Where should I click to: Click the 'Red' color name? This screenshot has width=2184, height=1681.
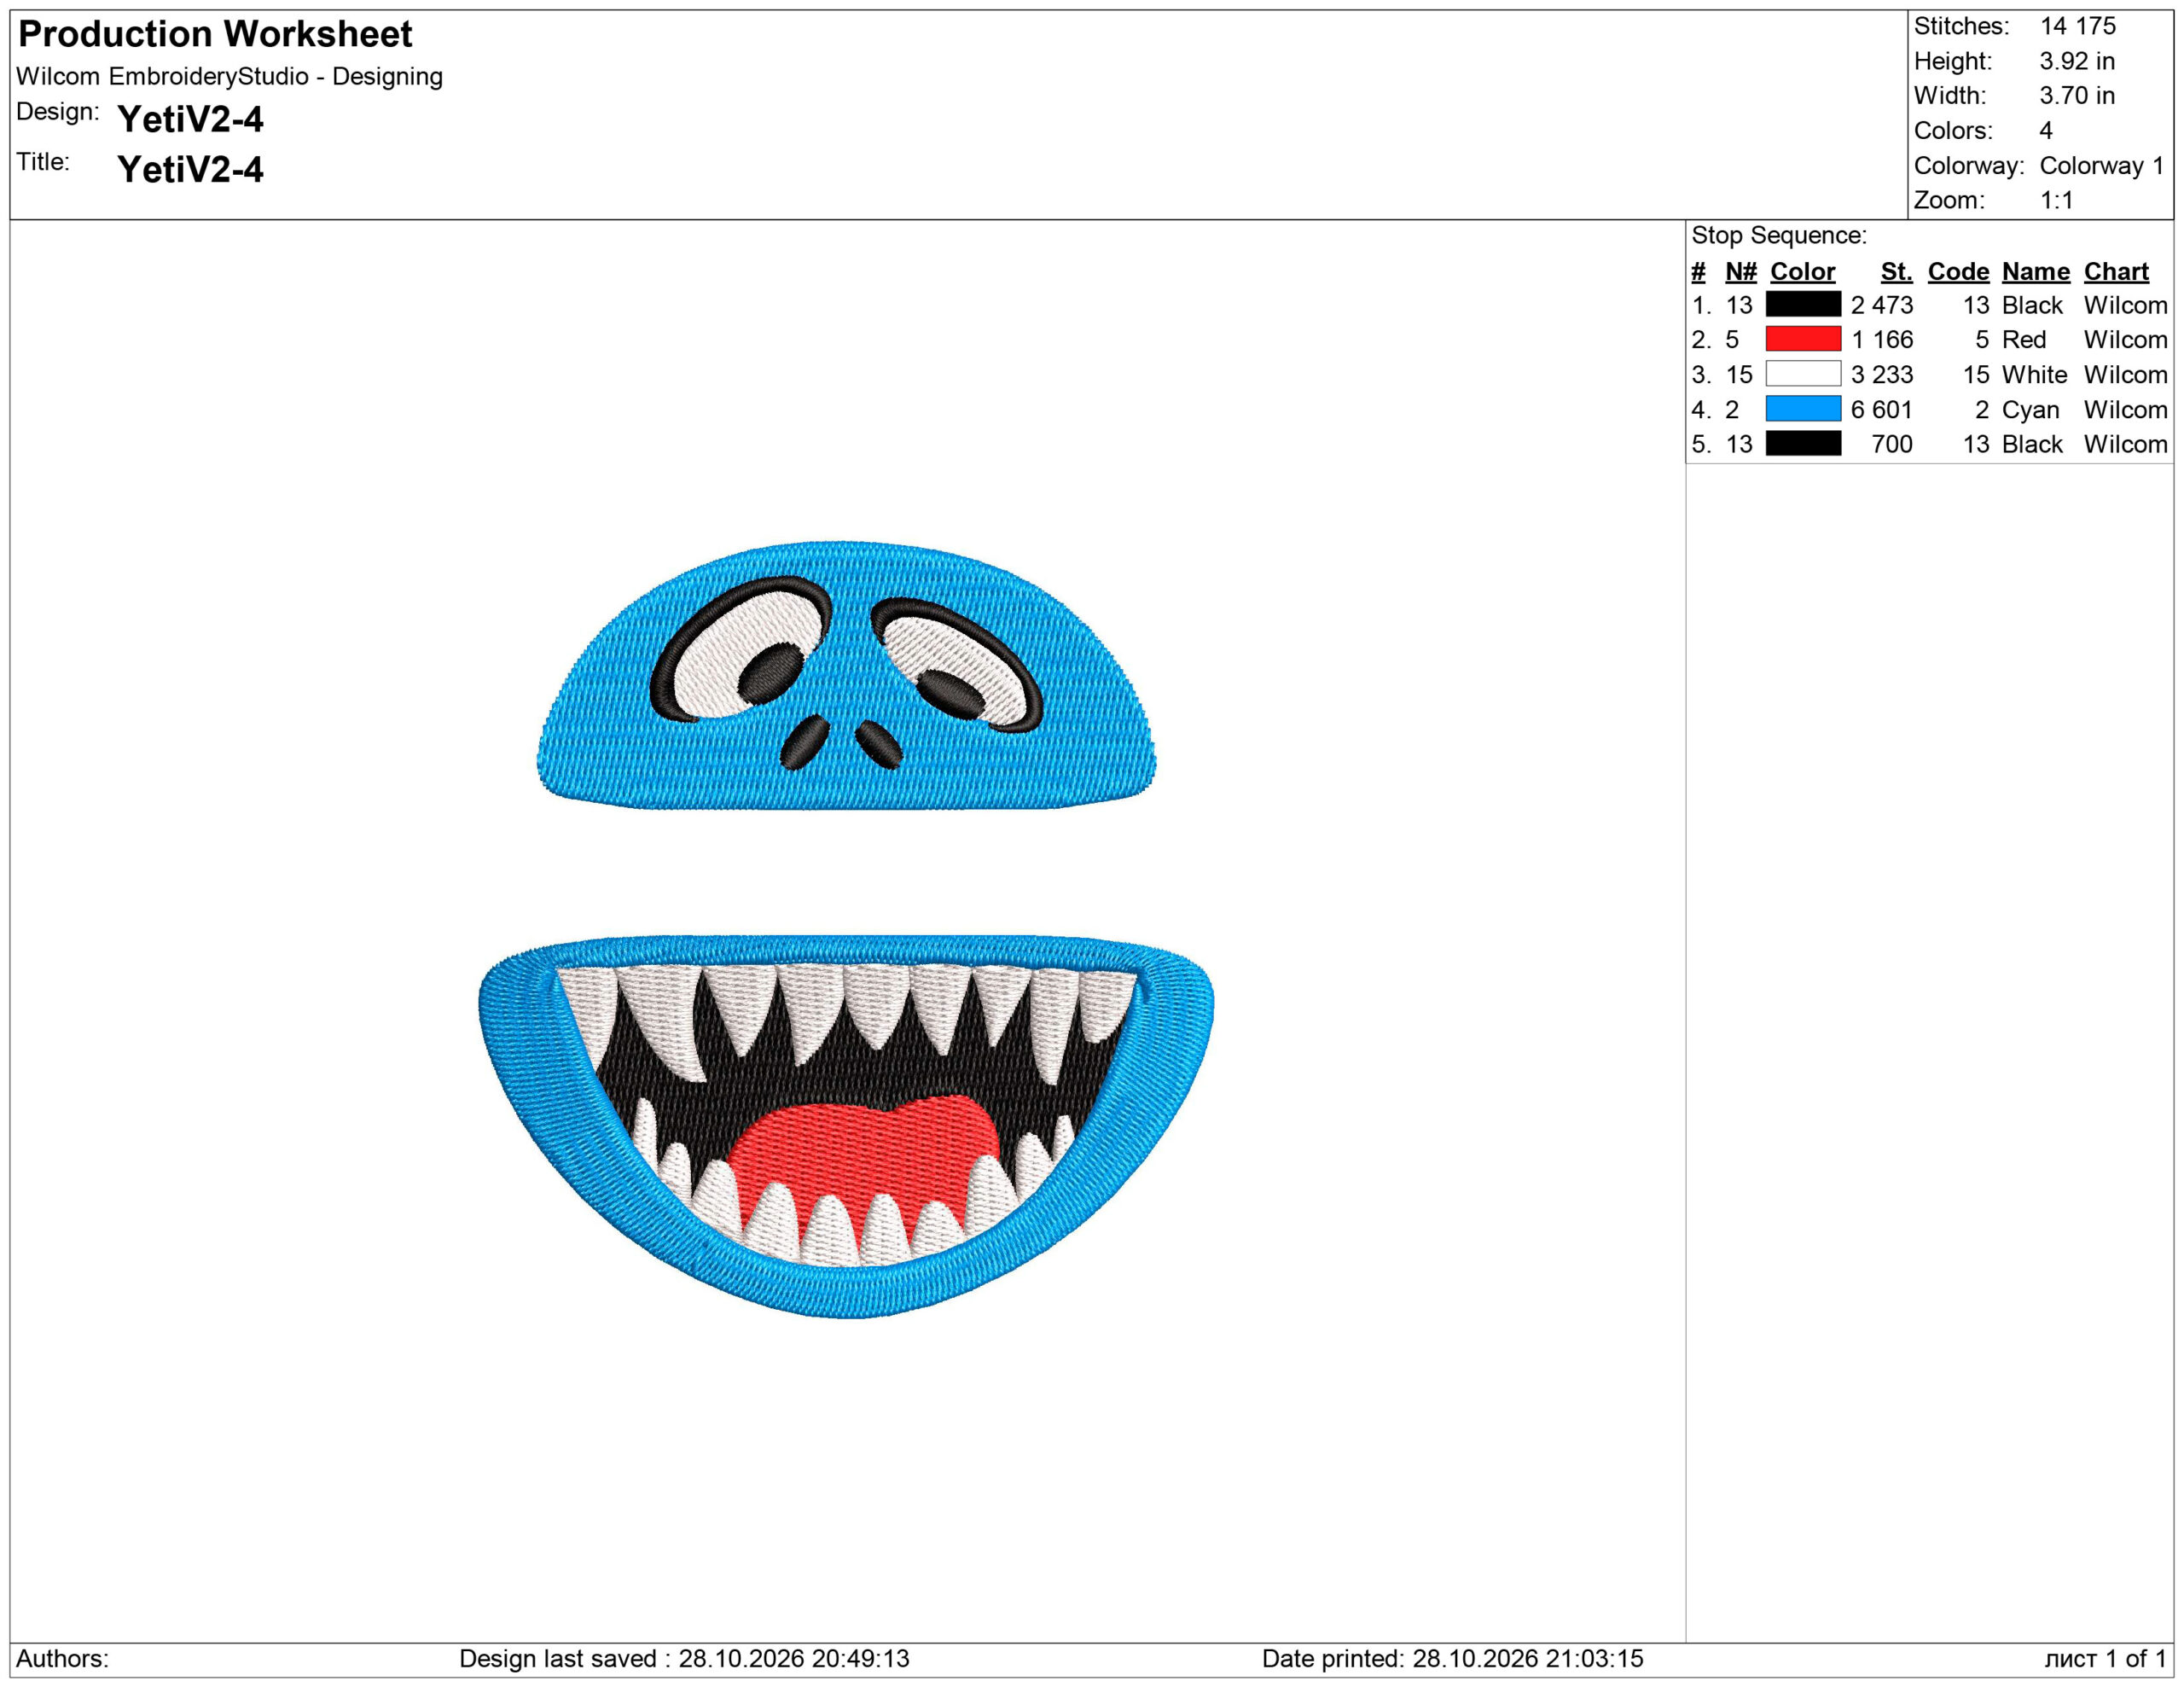pos(2024,340)
